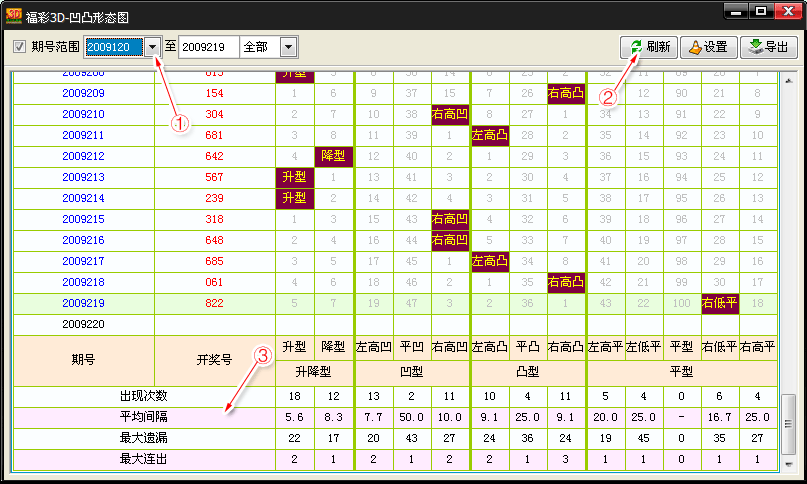This screenshot has width=807, height=484.
Task: Open the 全部 dropdown arrow
Action: [288, 47]
